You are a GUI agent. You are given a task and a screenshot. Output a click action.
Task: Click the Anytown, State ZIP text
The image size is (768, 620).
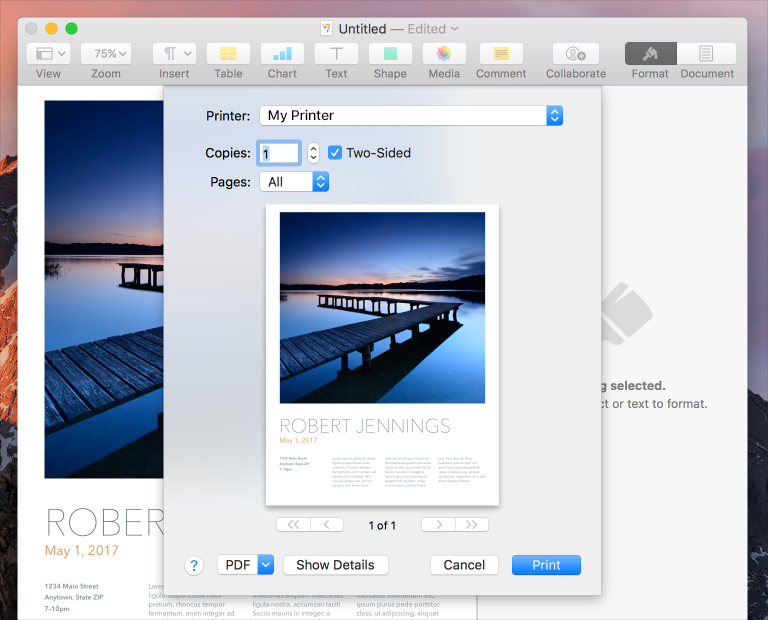(x=73, y=597)
